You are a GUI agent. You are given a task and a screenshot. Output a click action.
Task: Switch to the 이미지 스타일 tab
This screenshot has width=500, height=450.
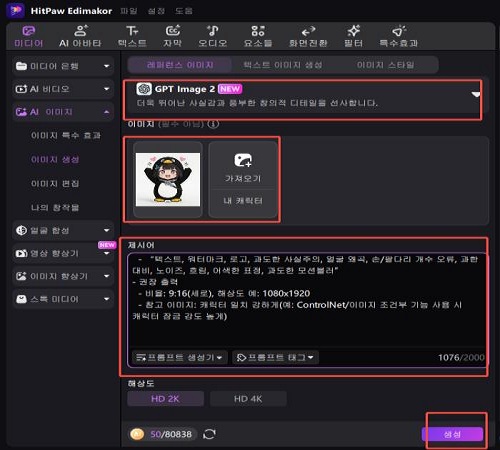pos(385,65)
